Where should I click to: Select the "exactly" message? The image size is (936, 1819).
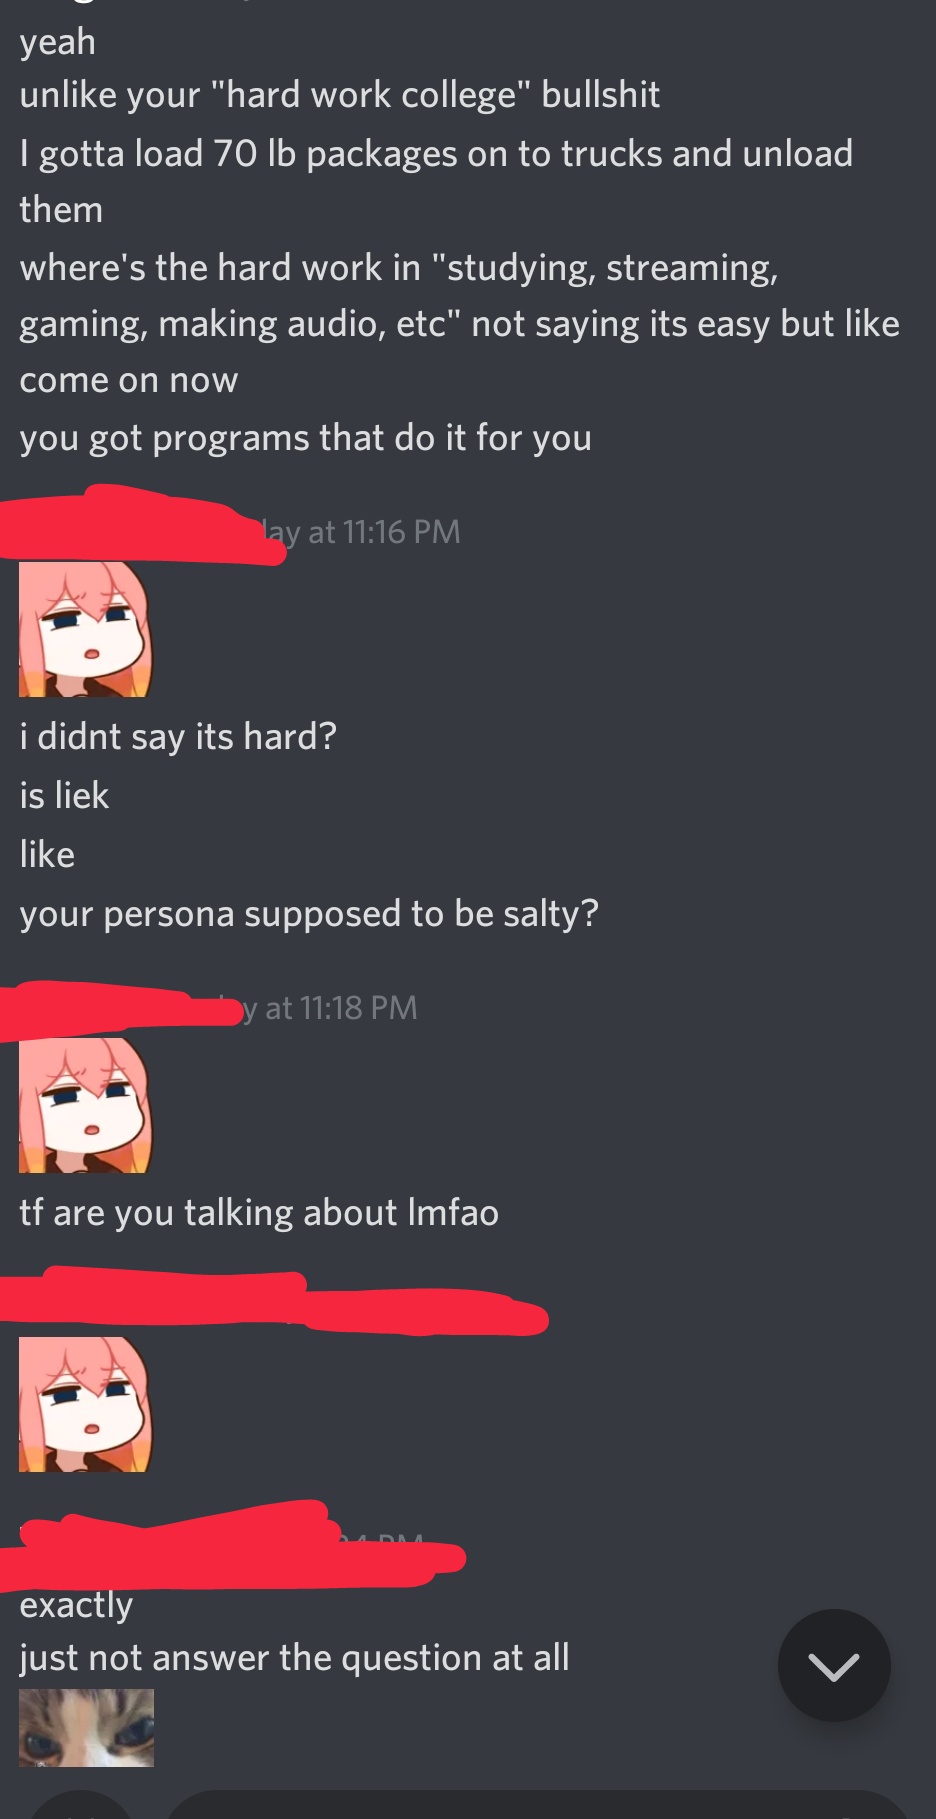pos(76,1606)
